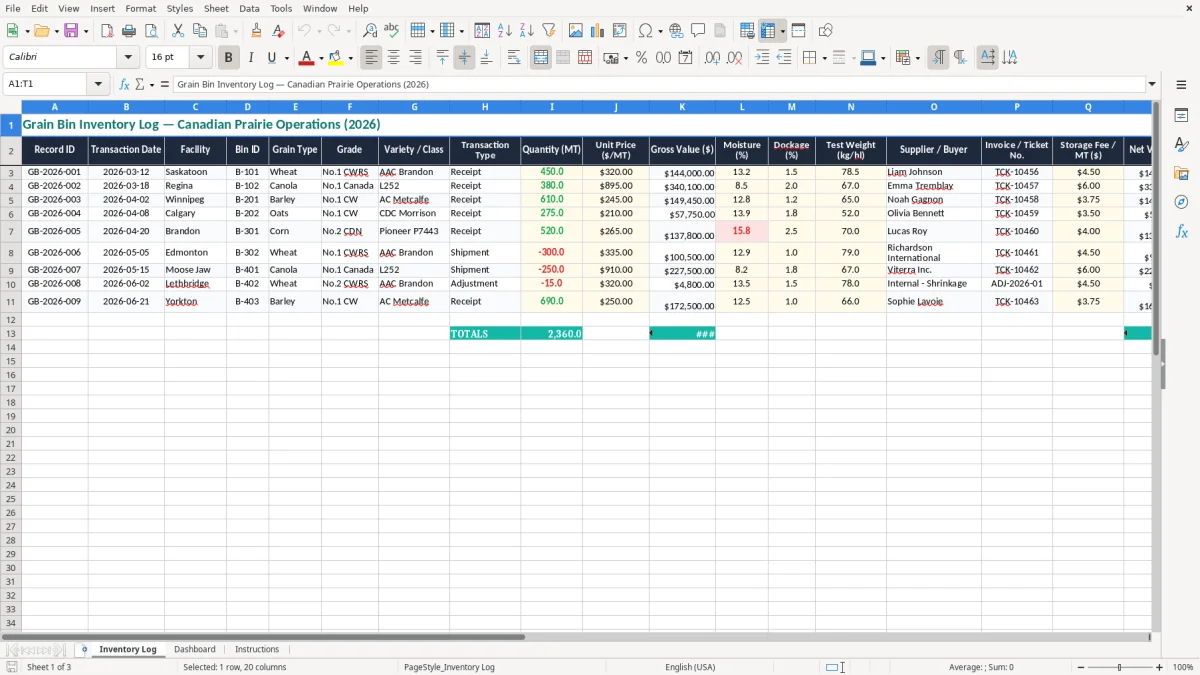Click row 7 header
Image resolution: width=1200 pixels, height=675 pixels.
coord(11,231)
